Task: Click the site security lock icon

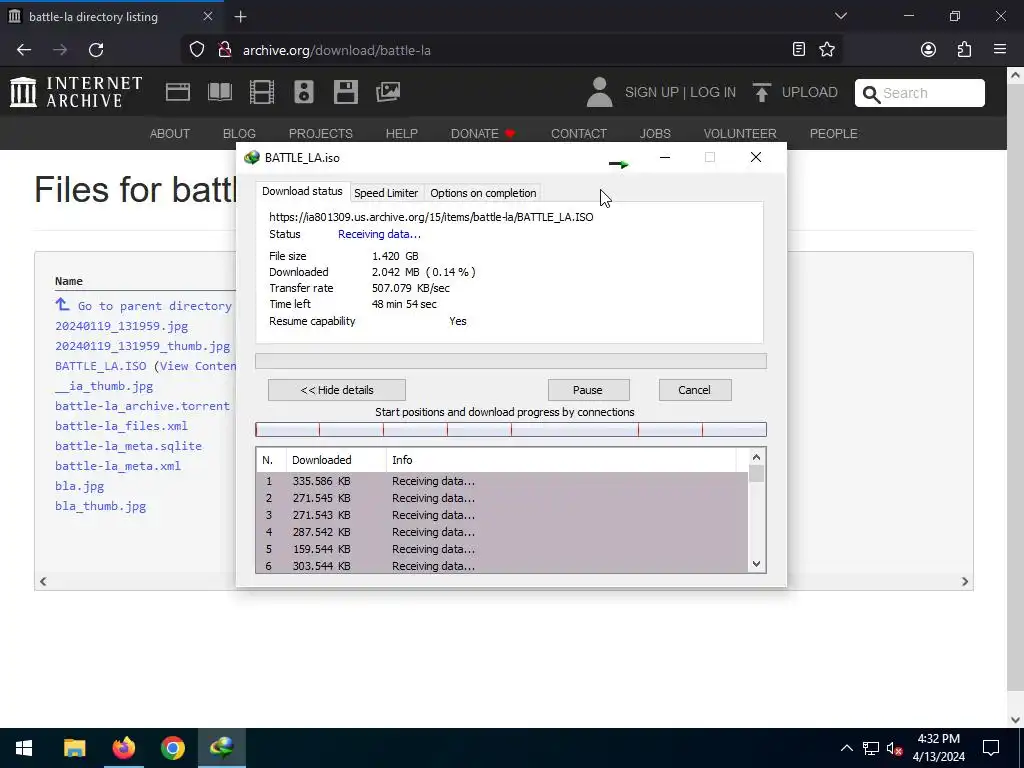Action: click(x=225, y=50)
